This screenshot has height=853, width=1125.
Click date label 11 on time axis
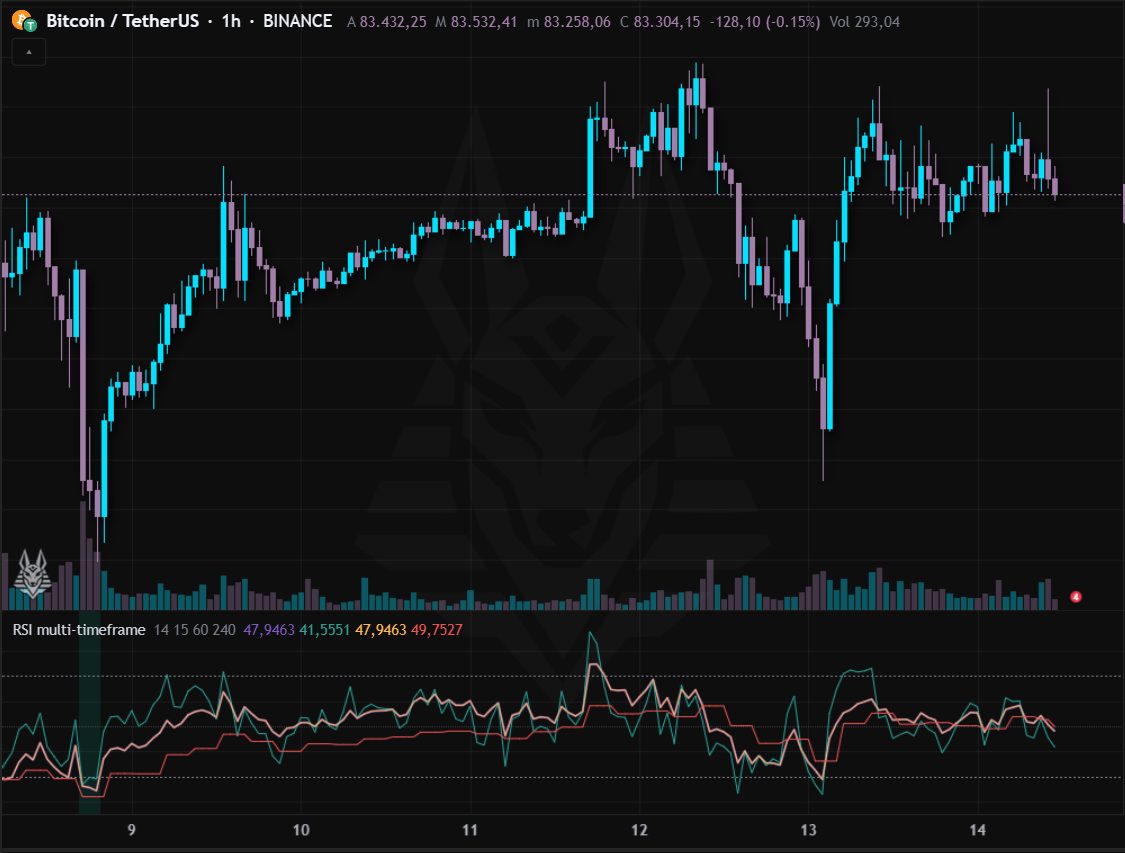click(x=469, y=830)
